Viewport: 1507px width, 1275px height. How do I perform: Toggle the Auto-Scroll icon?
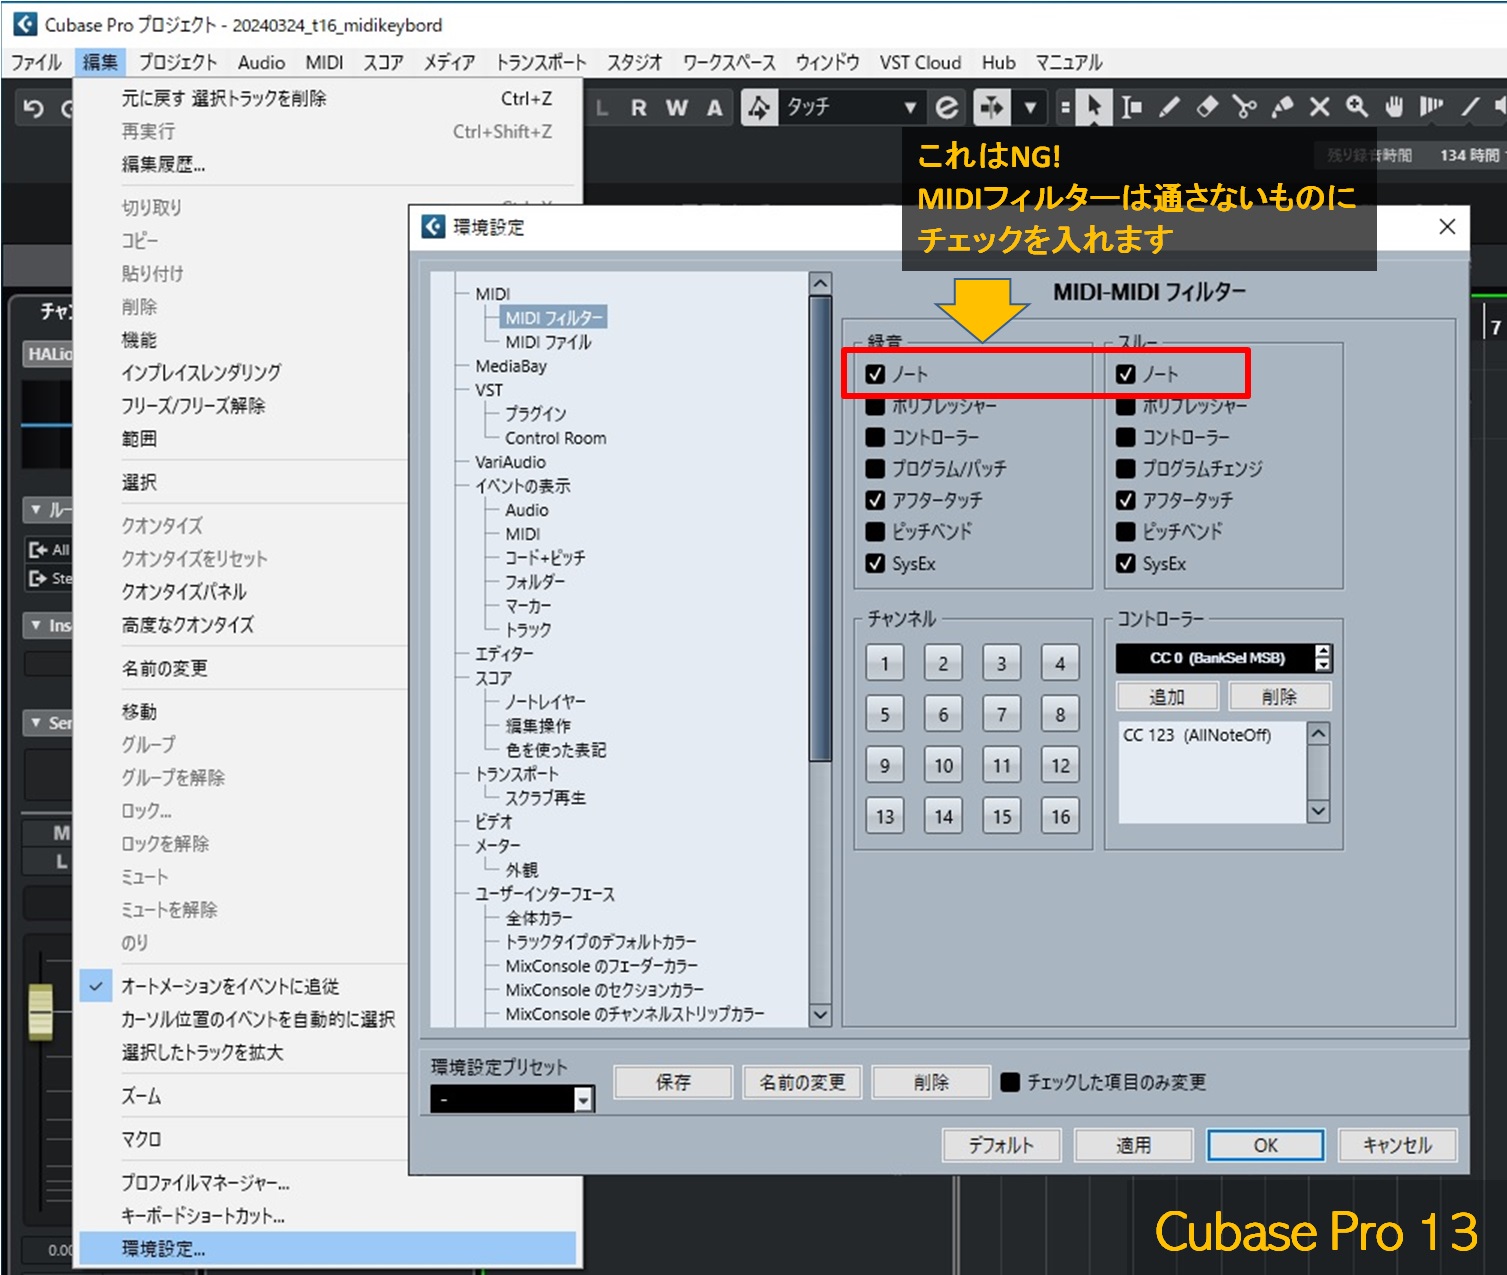tap(991, 107)
